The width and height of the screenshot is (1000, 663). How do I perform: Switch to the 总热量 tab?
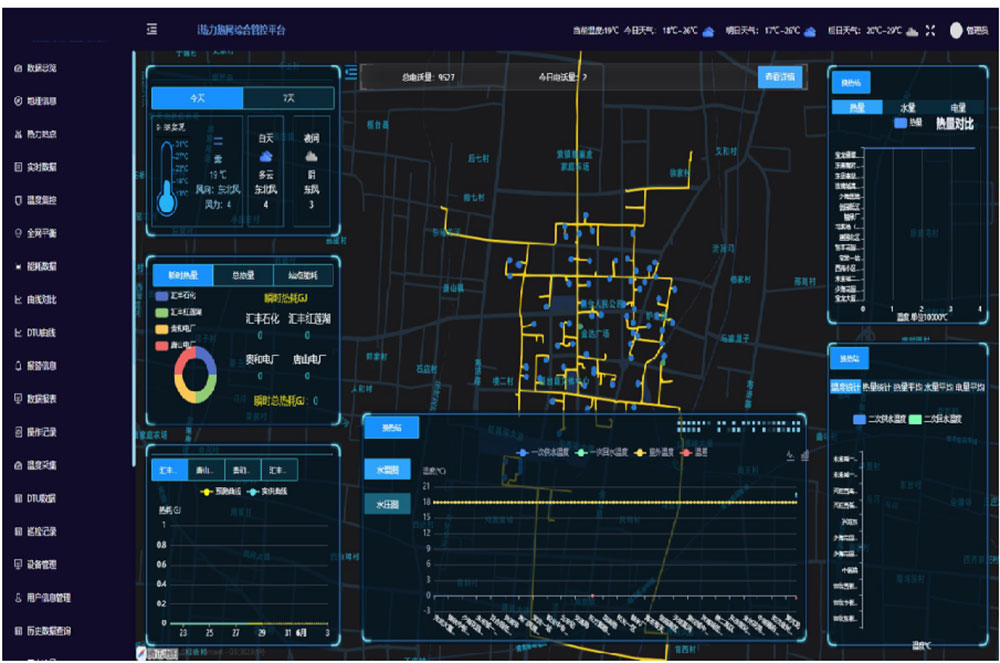coord(243,275)
